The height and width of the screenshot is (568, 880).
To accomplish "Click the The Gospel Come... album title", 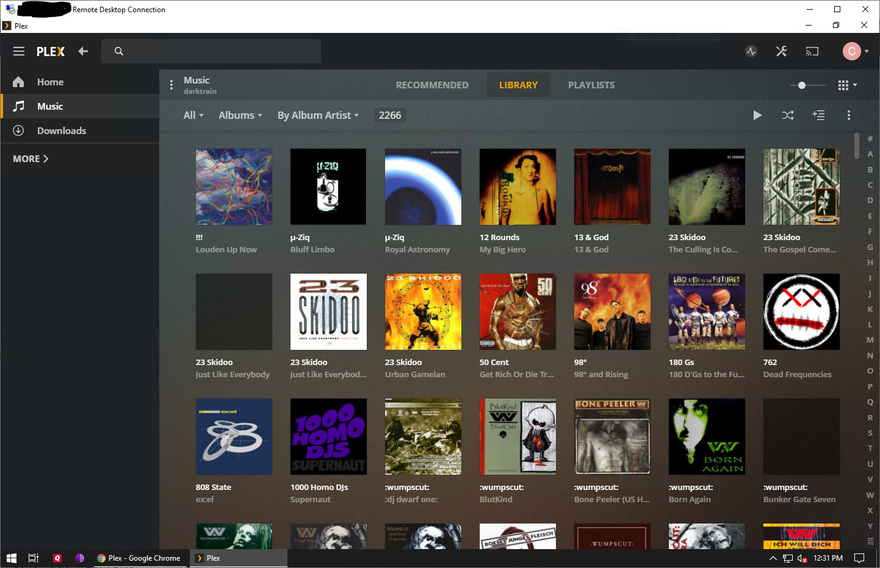I will point(800,250).
